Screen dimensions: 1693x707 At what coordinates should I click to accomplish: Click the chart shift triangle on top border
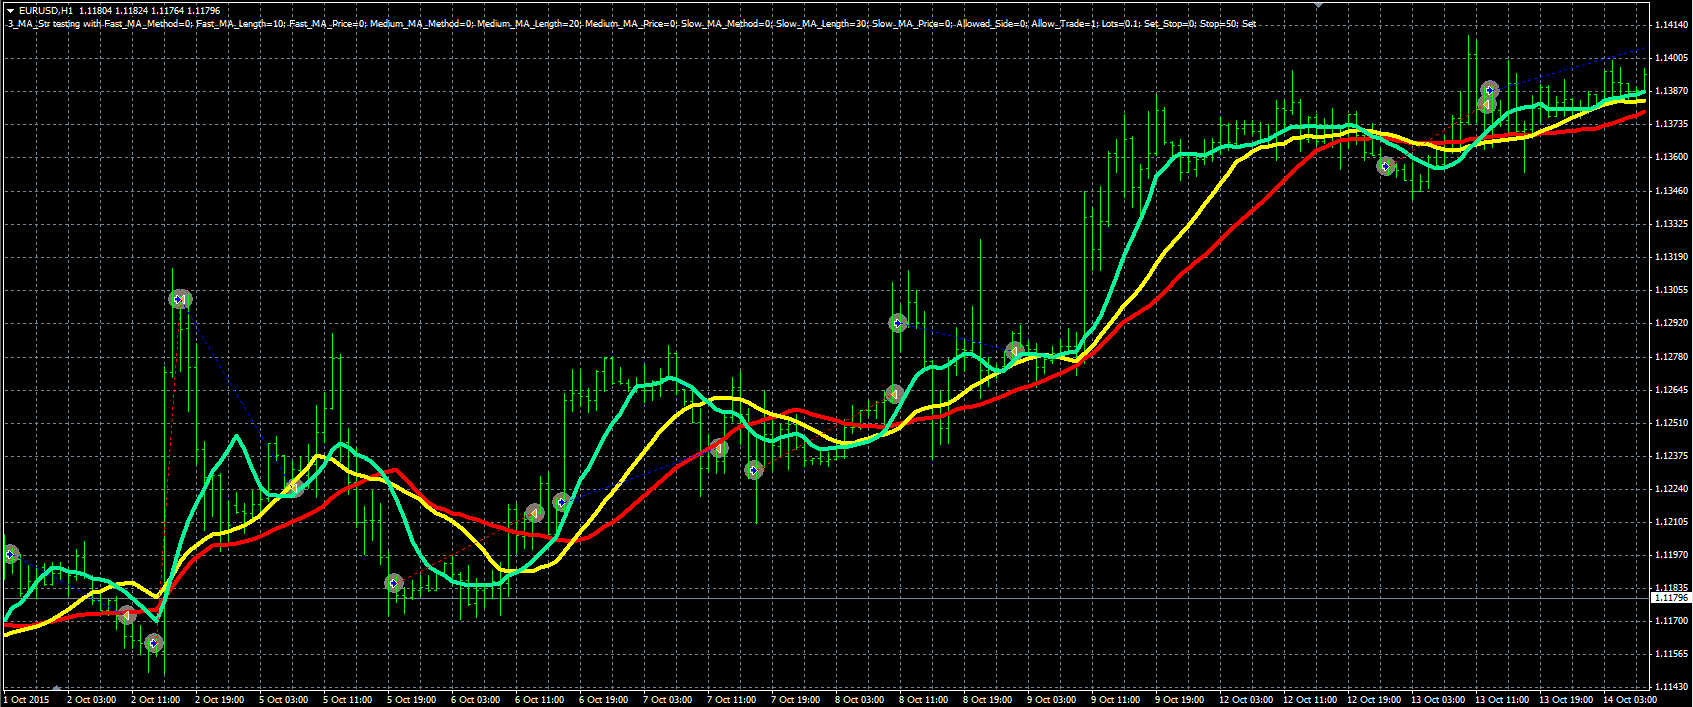[1319, 4]
